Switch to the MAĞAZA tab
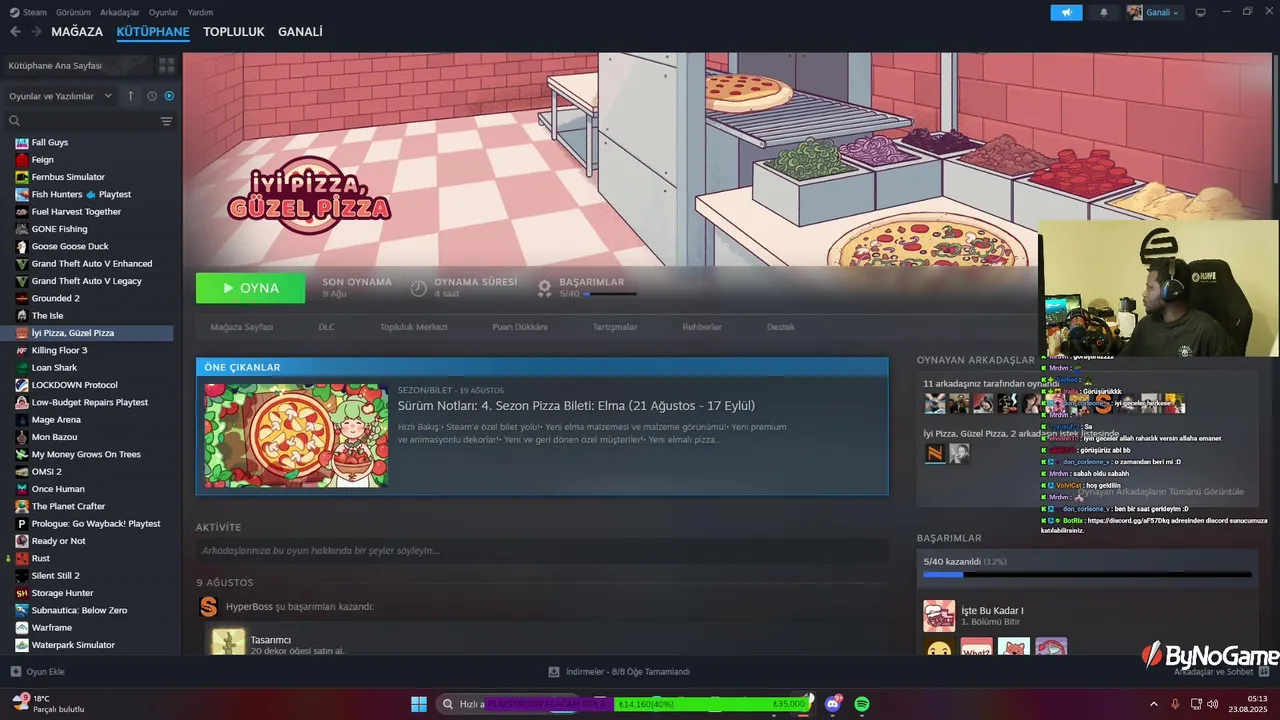Image resolution: width=1280 pixels, height=720 pixels. tap(77, 32)
